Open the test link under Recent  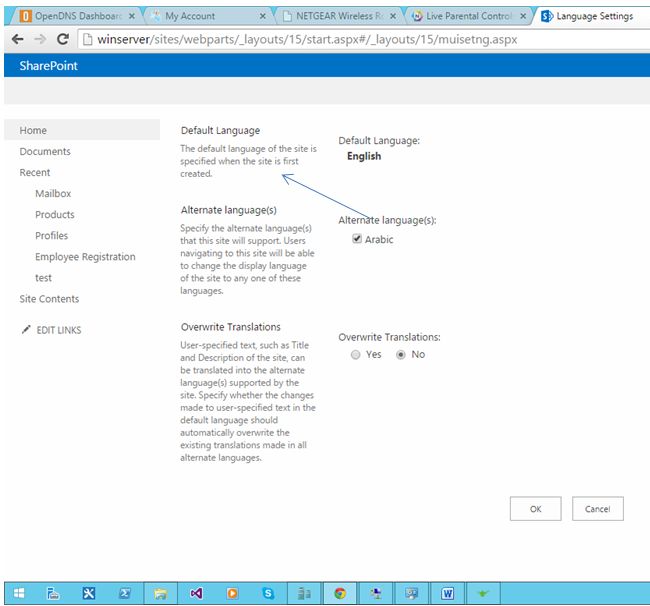click(44, 278)
